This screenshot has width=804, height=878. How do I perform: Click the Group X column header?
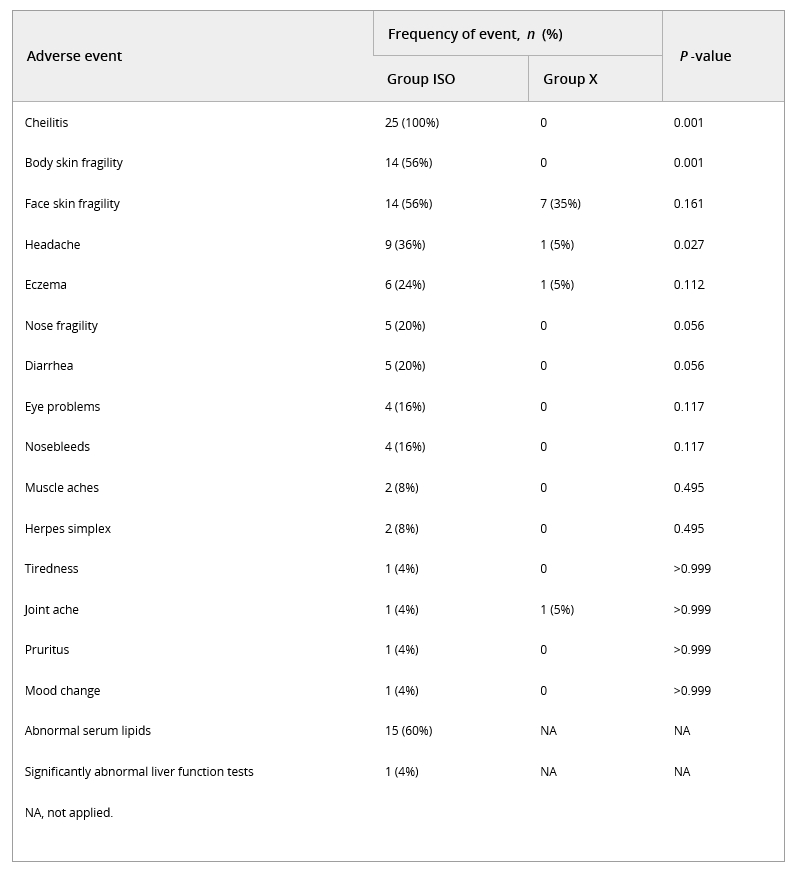point(570,79)
